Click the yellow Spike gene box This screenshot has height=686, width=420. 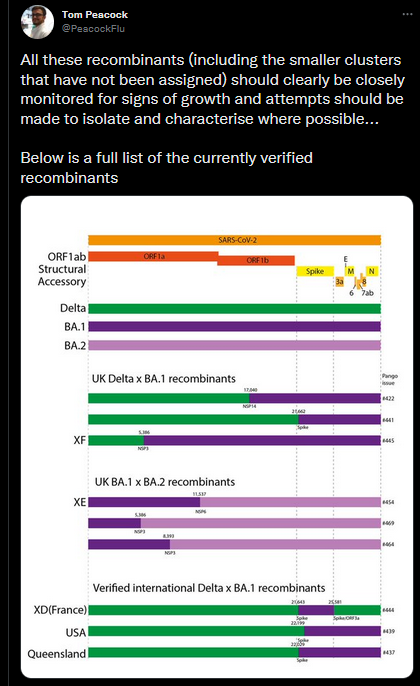coord(315,271)
